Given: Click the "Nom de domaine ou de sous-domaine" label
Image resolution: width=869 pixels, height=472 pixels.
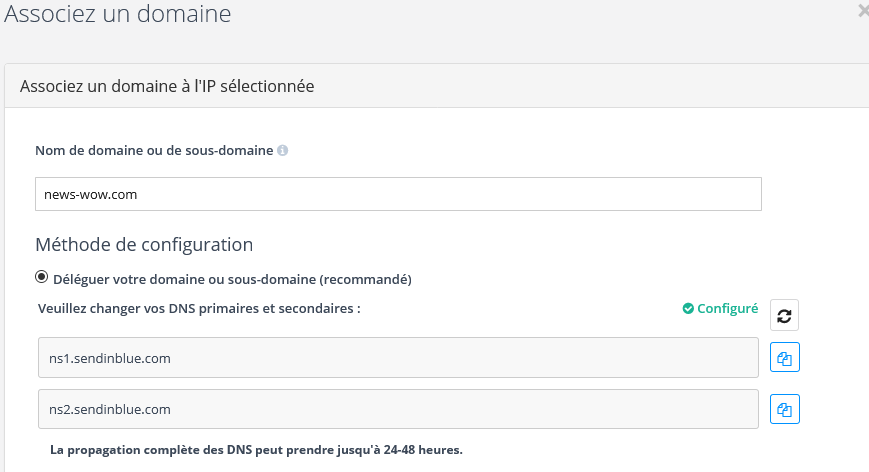Looking at the screenshot, I should point(154,151).
